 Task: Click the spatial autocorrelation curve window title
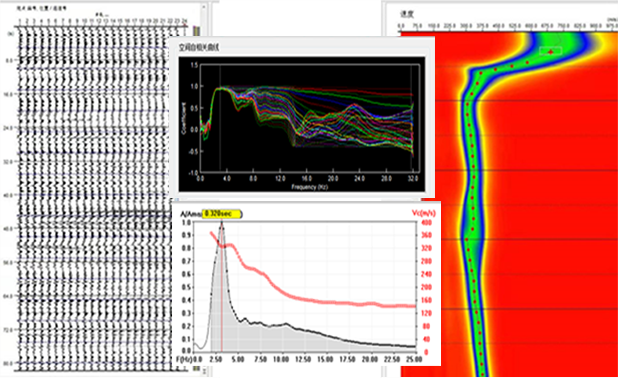(199, 48)
